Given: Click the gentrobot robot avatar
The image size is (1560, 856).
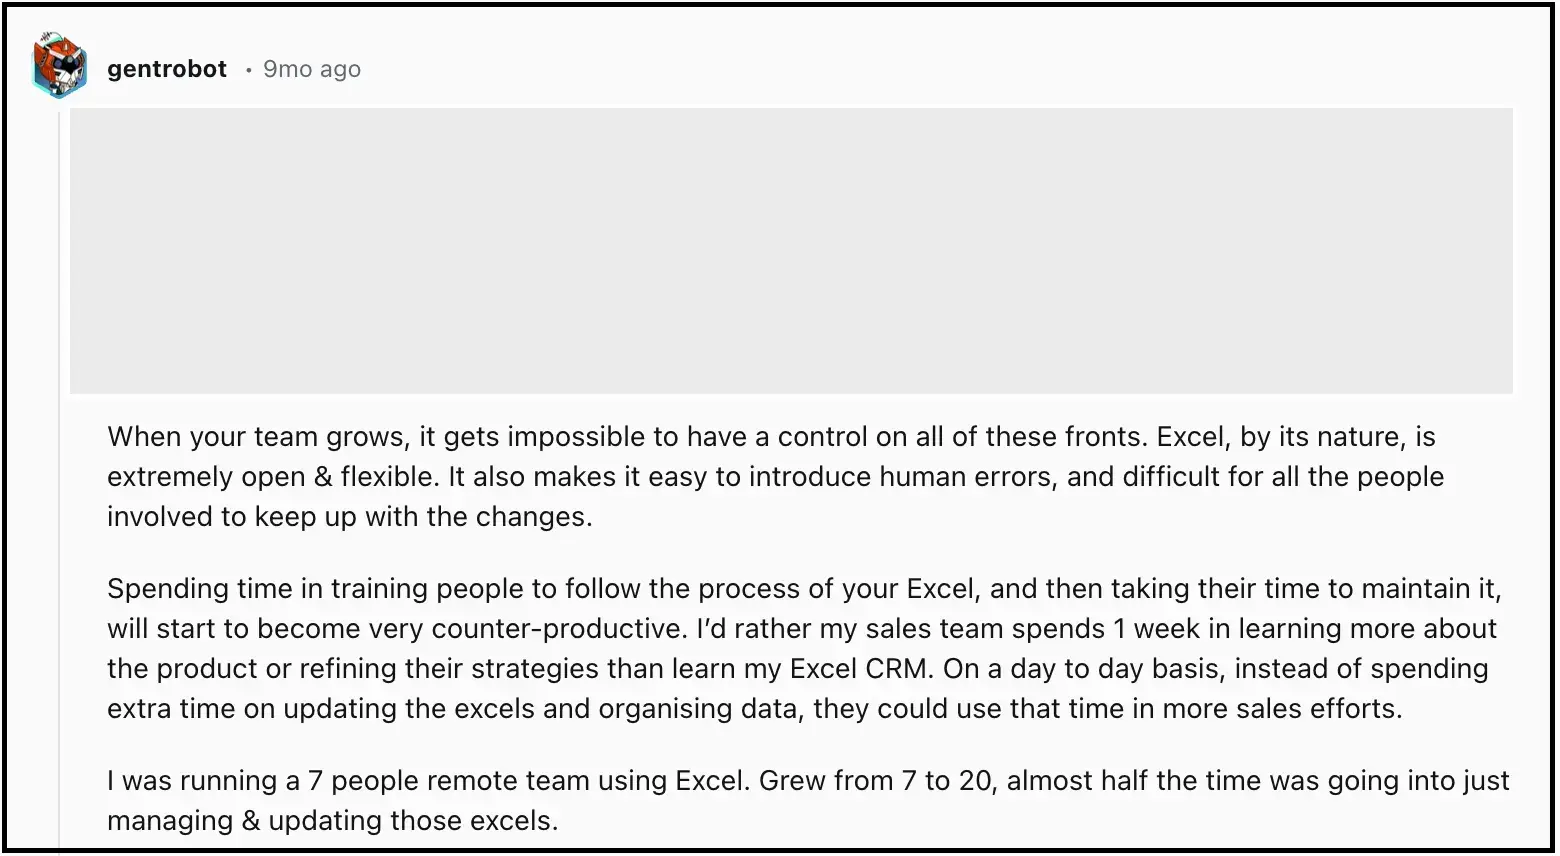Looking at the screenshot, I should 60,67.
